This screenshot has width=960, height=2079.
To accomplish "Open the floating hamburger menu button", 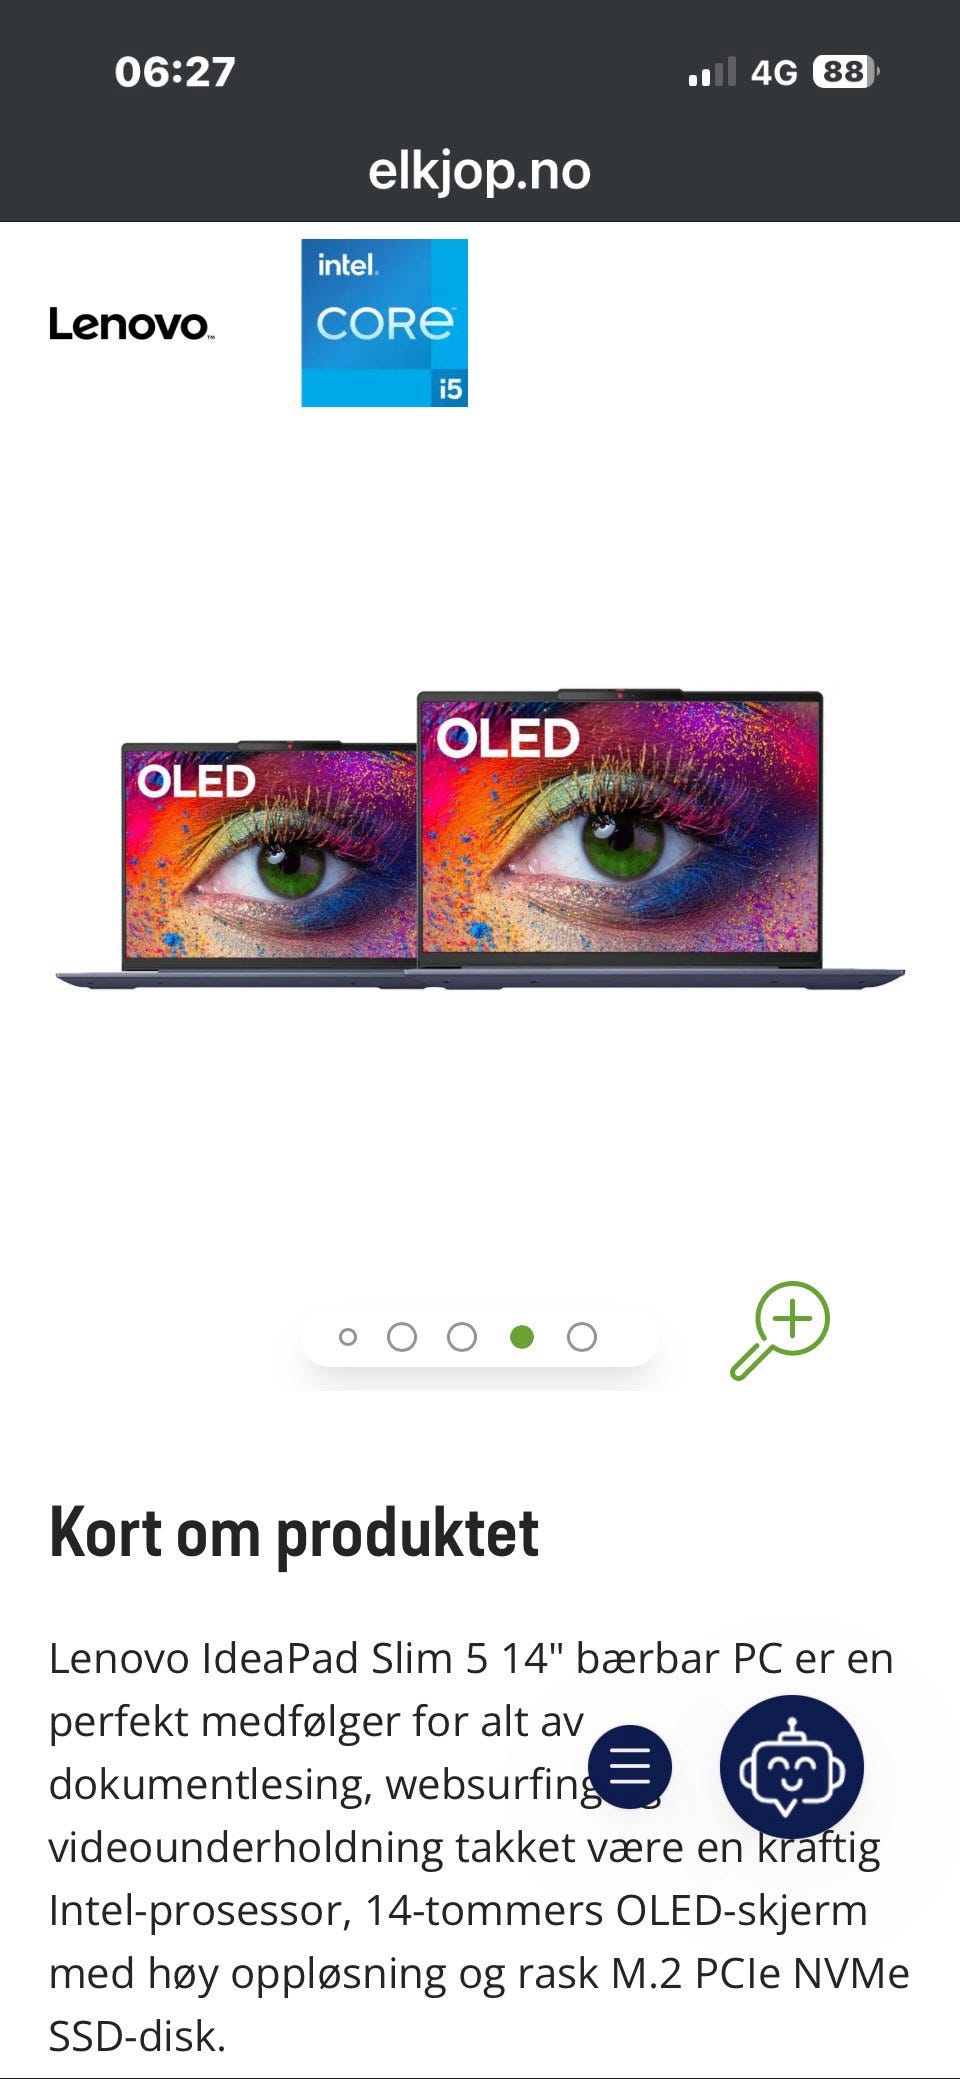I will [630, 1766].
